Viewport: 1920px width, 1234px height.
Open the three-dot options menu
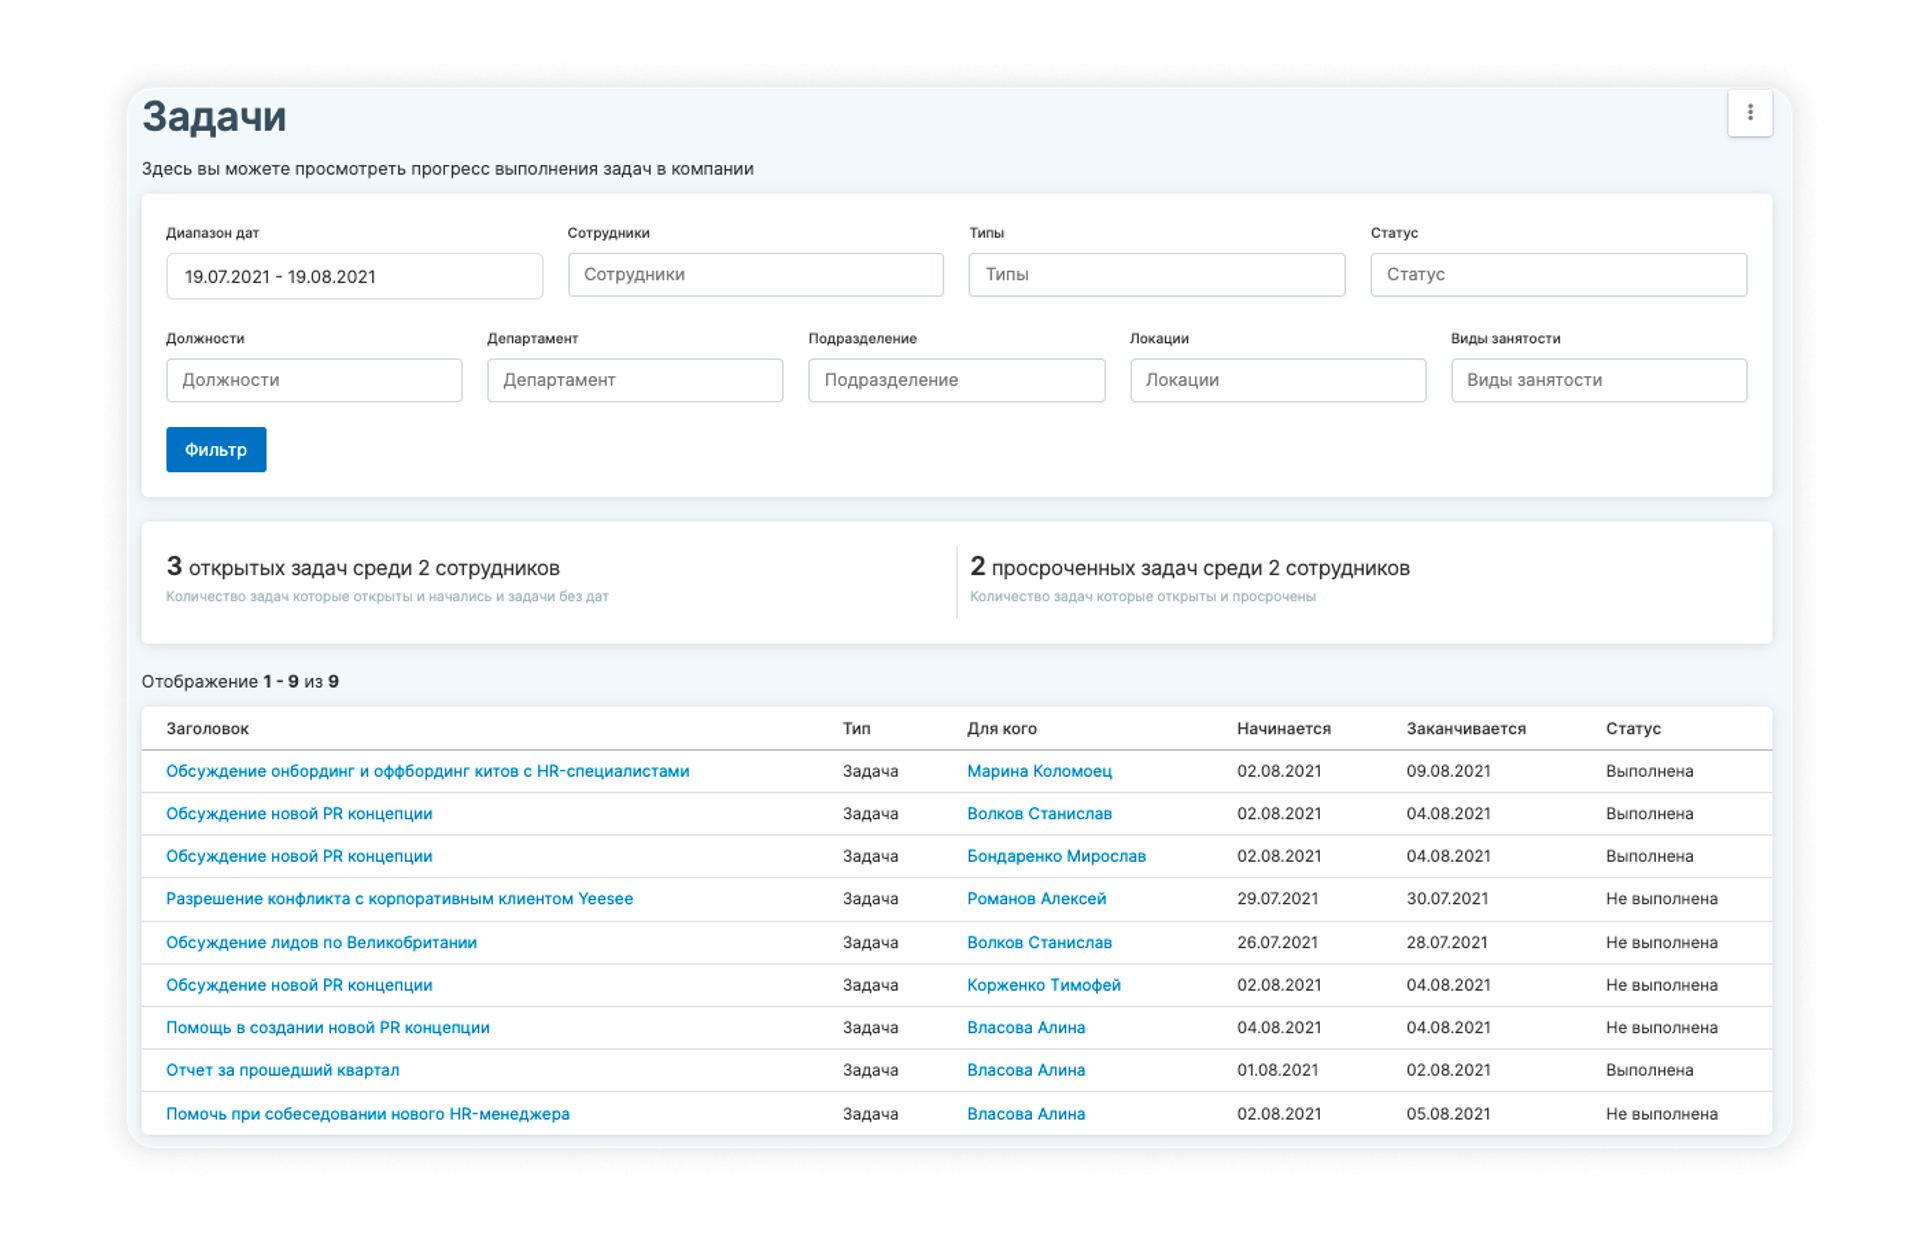click(1749, 113)
